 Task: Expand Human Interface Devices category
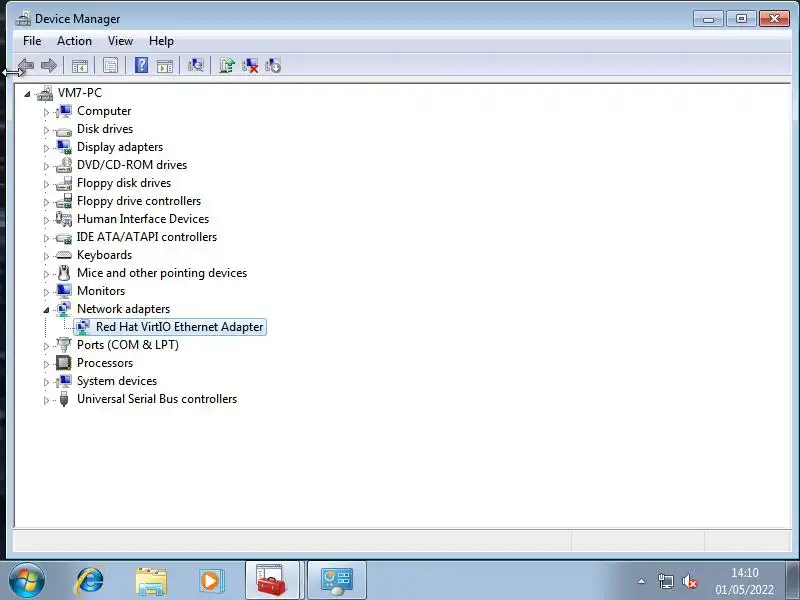click(46, 220)
